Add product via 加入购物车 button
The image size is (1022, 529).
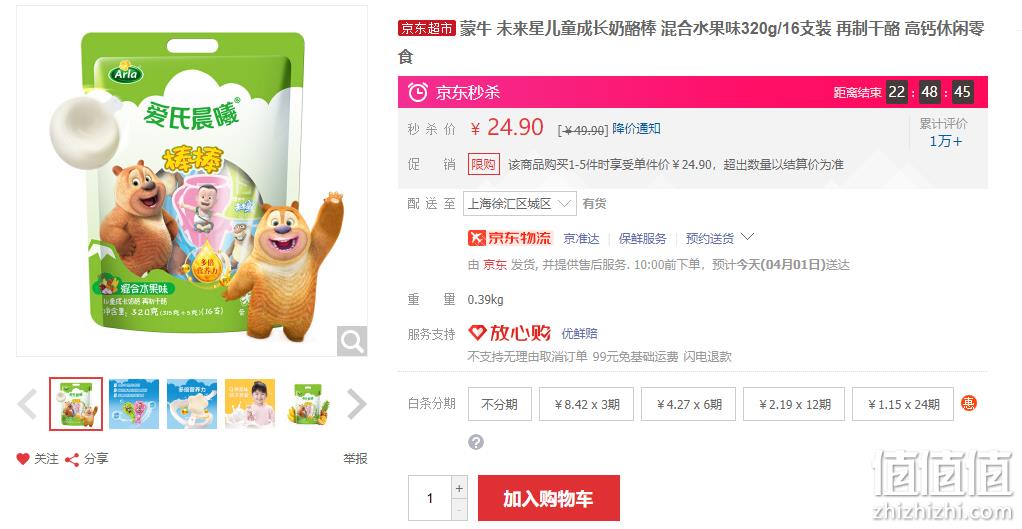[x=549, y=498]
